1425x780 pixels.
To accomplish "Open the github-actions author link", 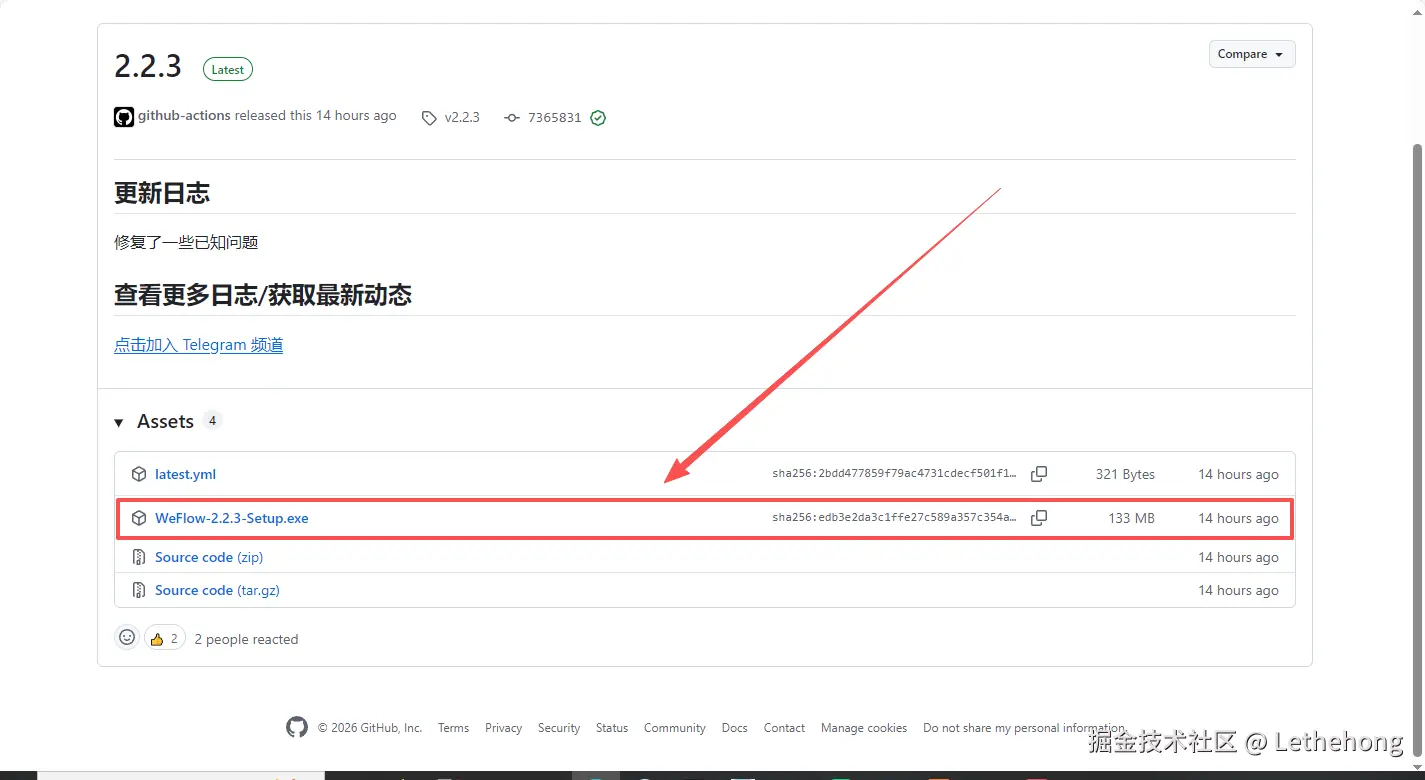I will pos(184,116).
